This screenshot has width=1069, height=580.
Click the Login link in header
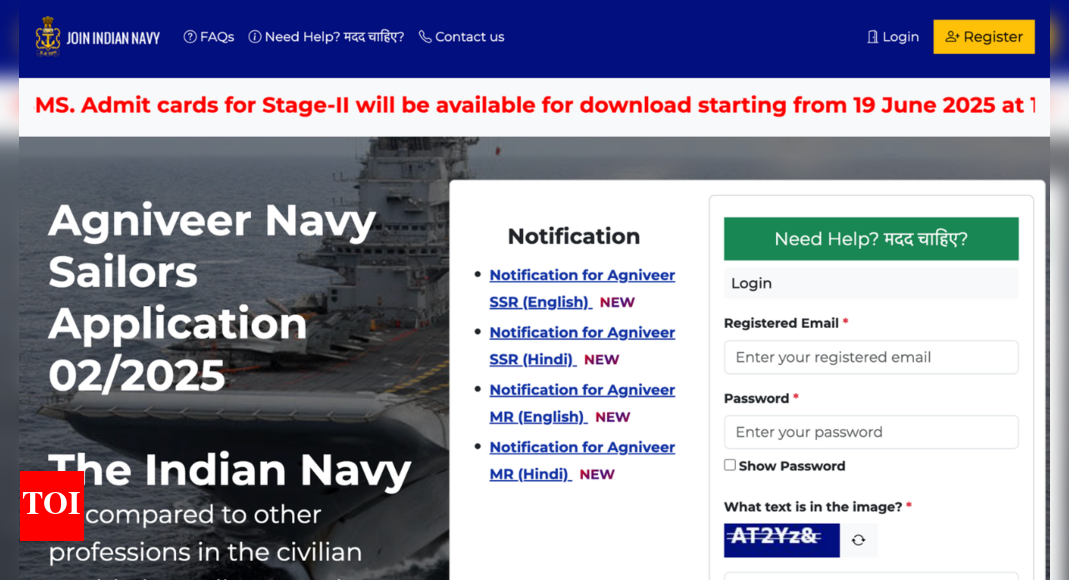[892, 37]
